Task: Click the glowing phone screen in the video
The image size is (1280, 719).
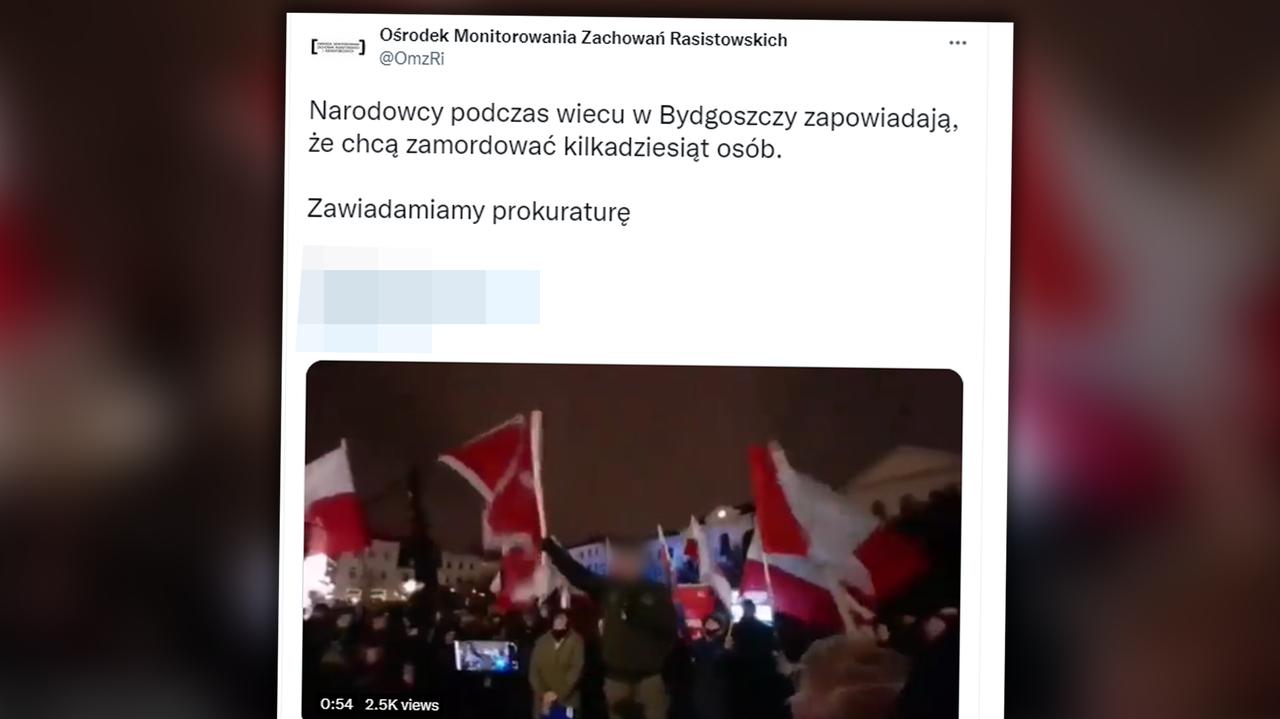Action: point(486,655)
